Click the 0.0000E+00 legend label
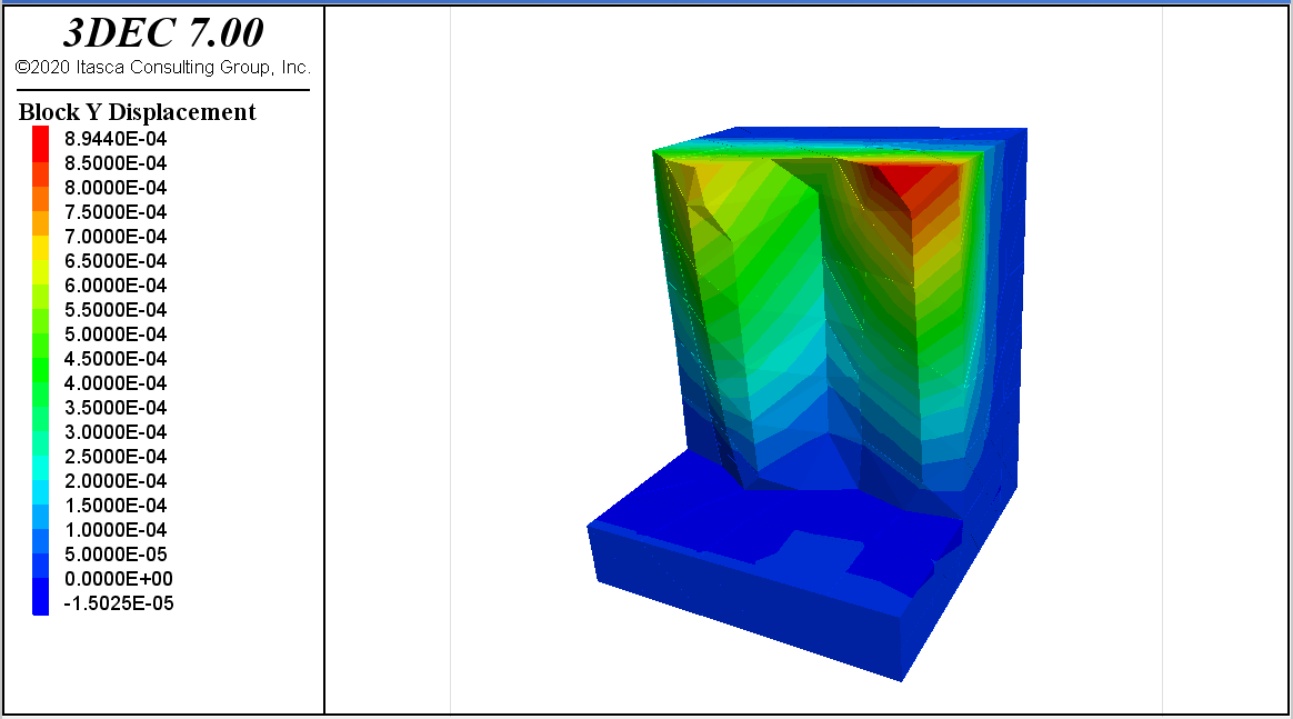The image size is (1293, 719). (x=115, y=579)
